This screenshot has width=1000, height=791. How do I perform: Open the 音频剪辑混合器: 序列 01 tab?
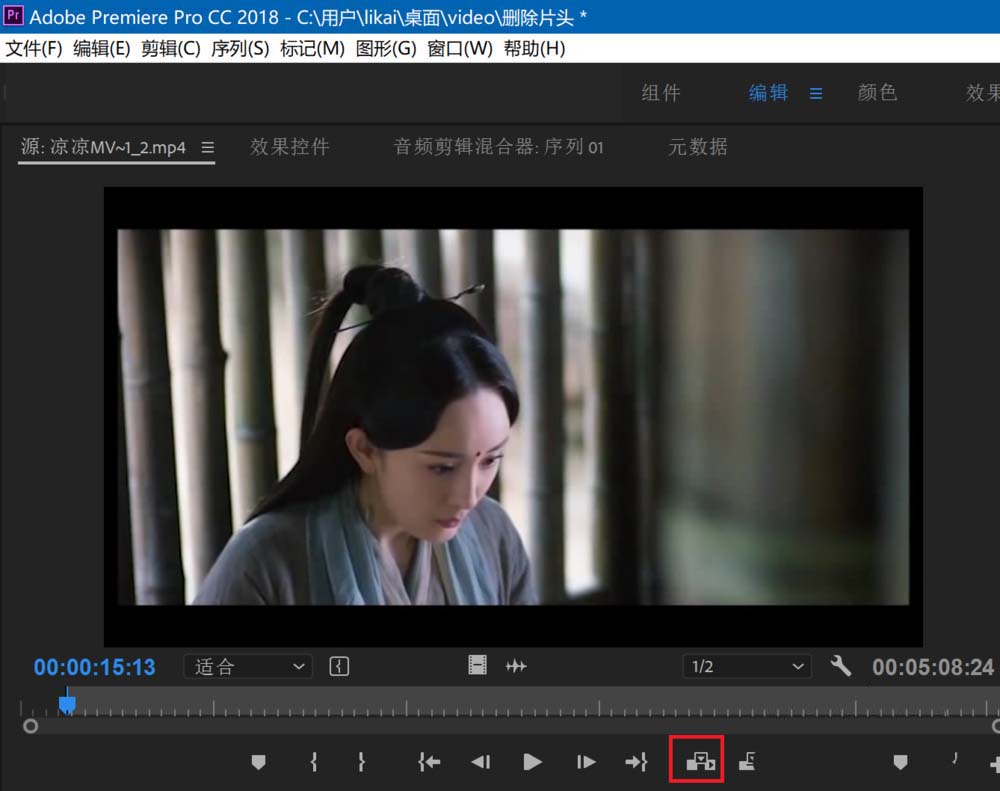pyautogui.click(x=498, y=147)
